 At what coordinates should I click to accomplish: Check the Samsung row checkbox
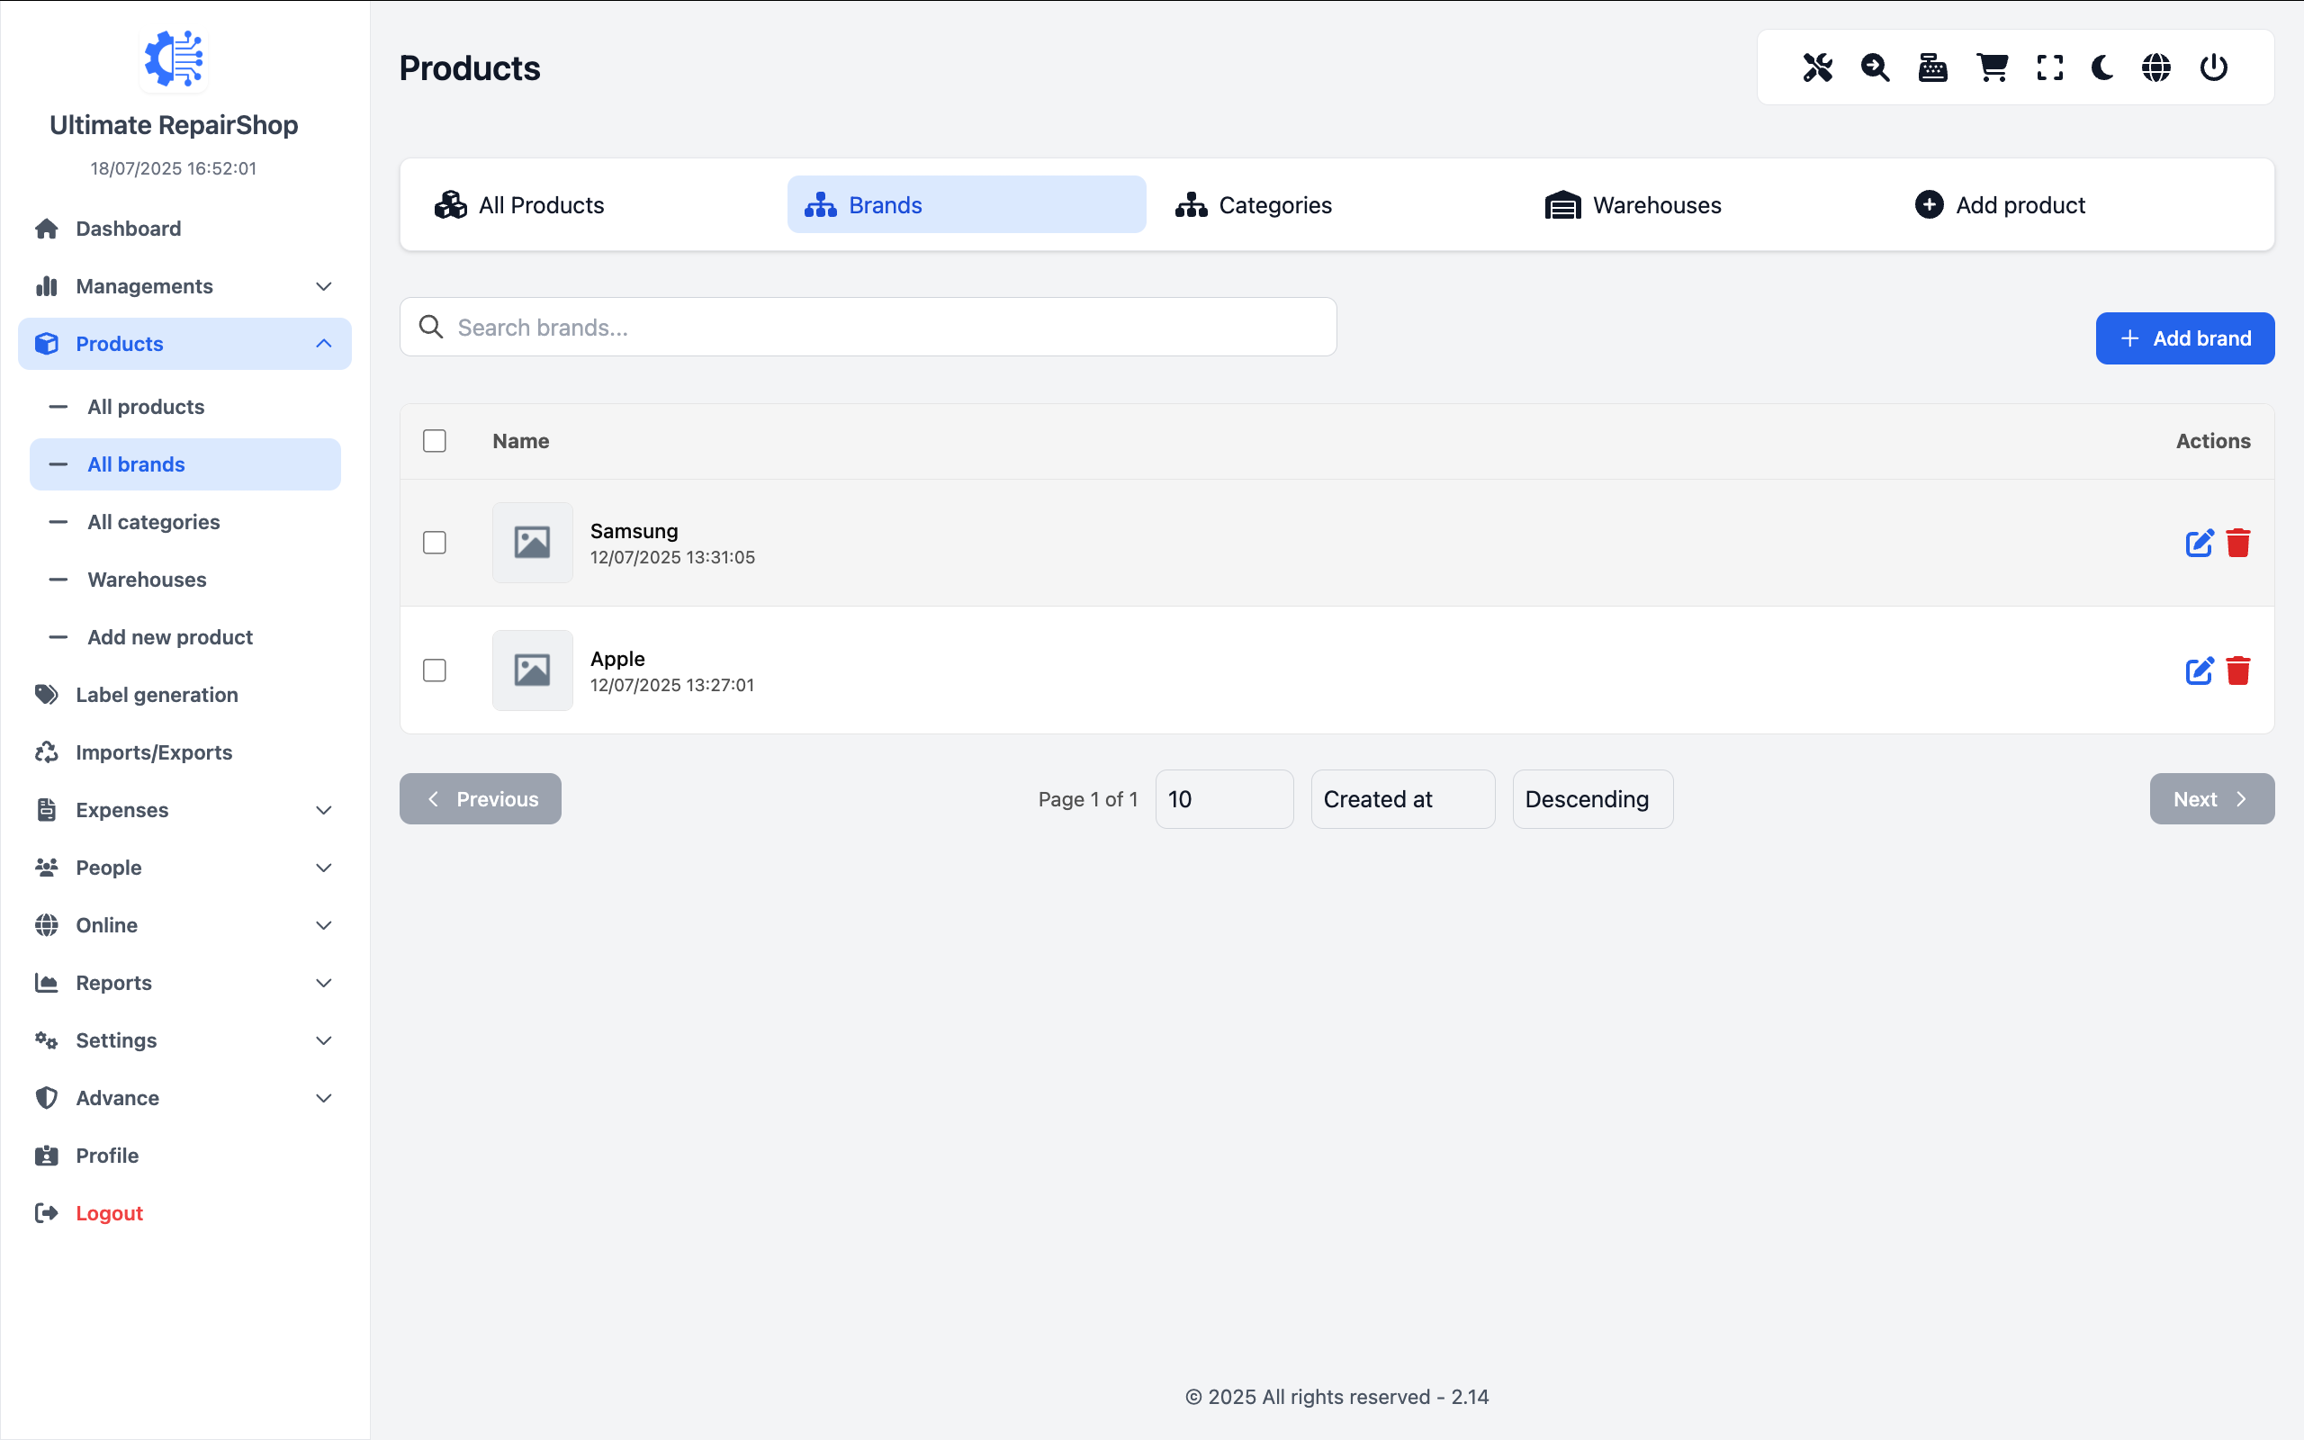434,543
